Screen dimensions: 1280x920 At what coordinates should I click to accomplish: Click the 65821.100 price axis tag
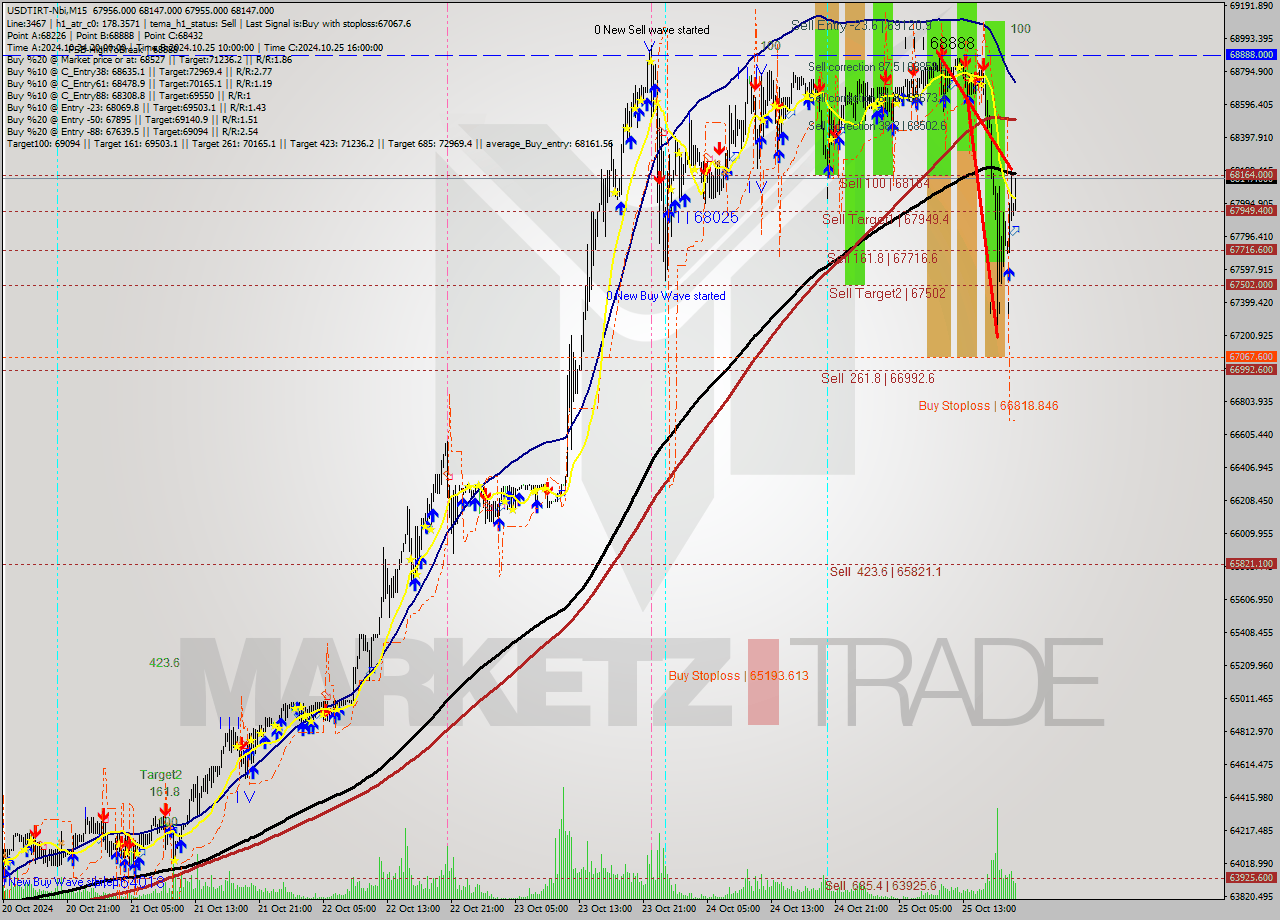click(1250, 564)
